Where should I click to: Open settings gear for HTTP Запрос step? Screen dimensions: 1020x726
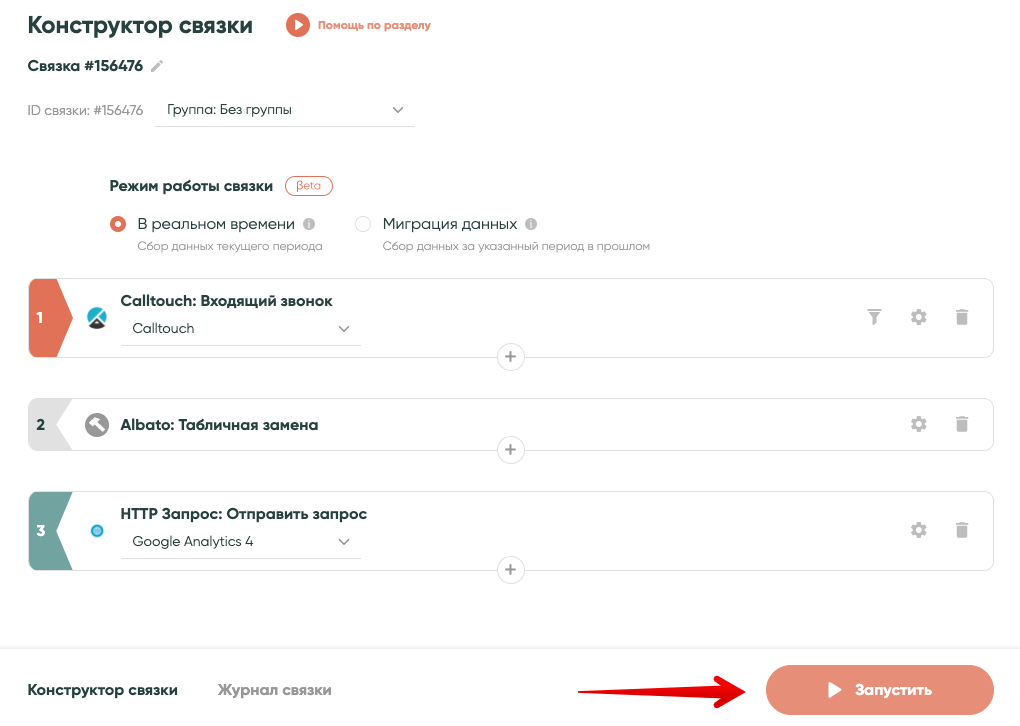[x=918, y=530]
